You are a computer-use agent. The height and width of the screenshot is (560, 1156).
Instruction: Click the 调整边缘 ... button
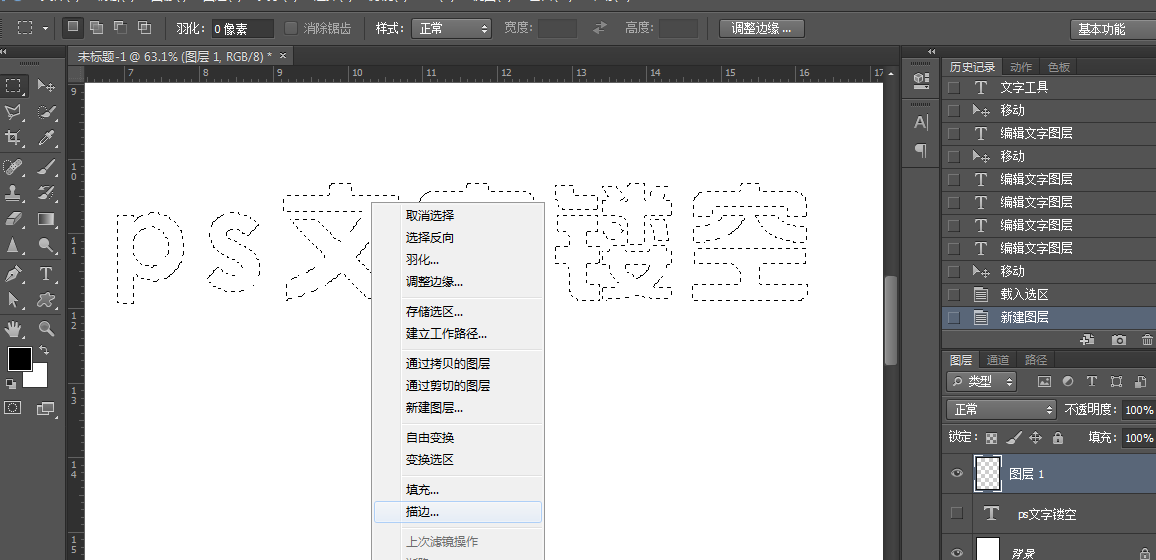pos(762,29)
